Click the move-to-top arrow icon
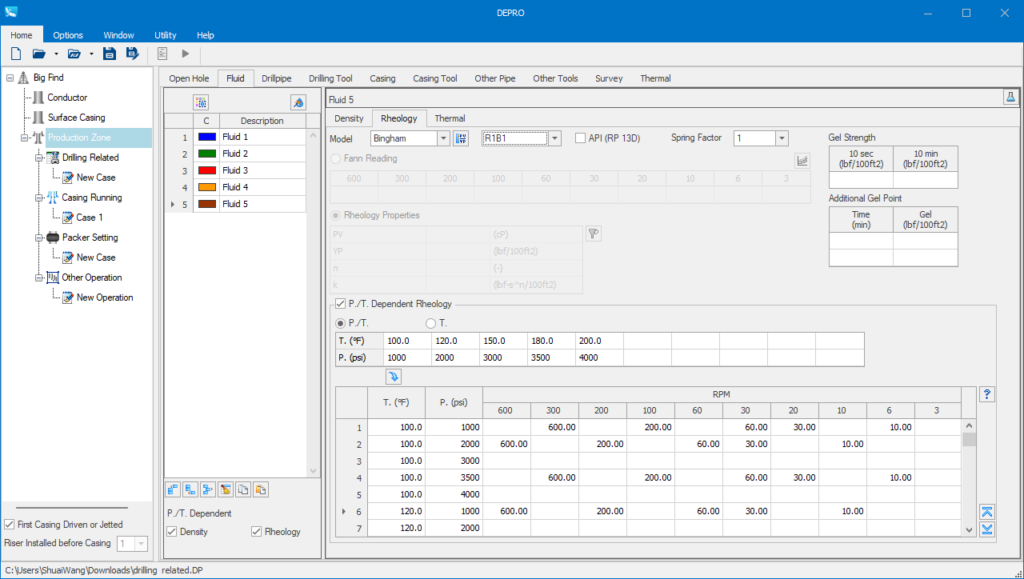 [987, 512]
